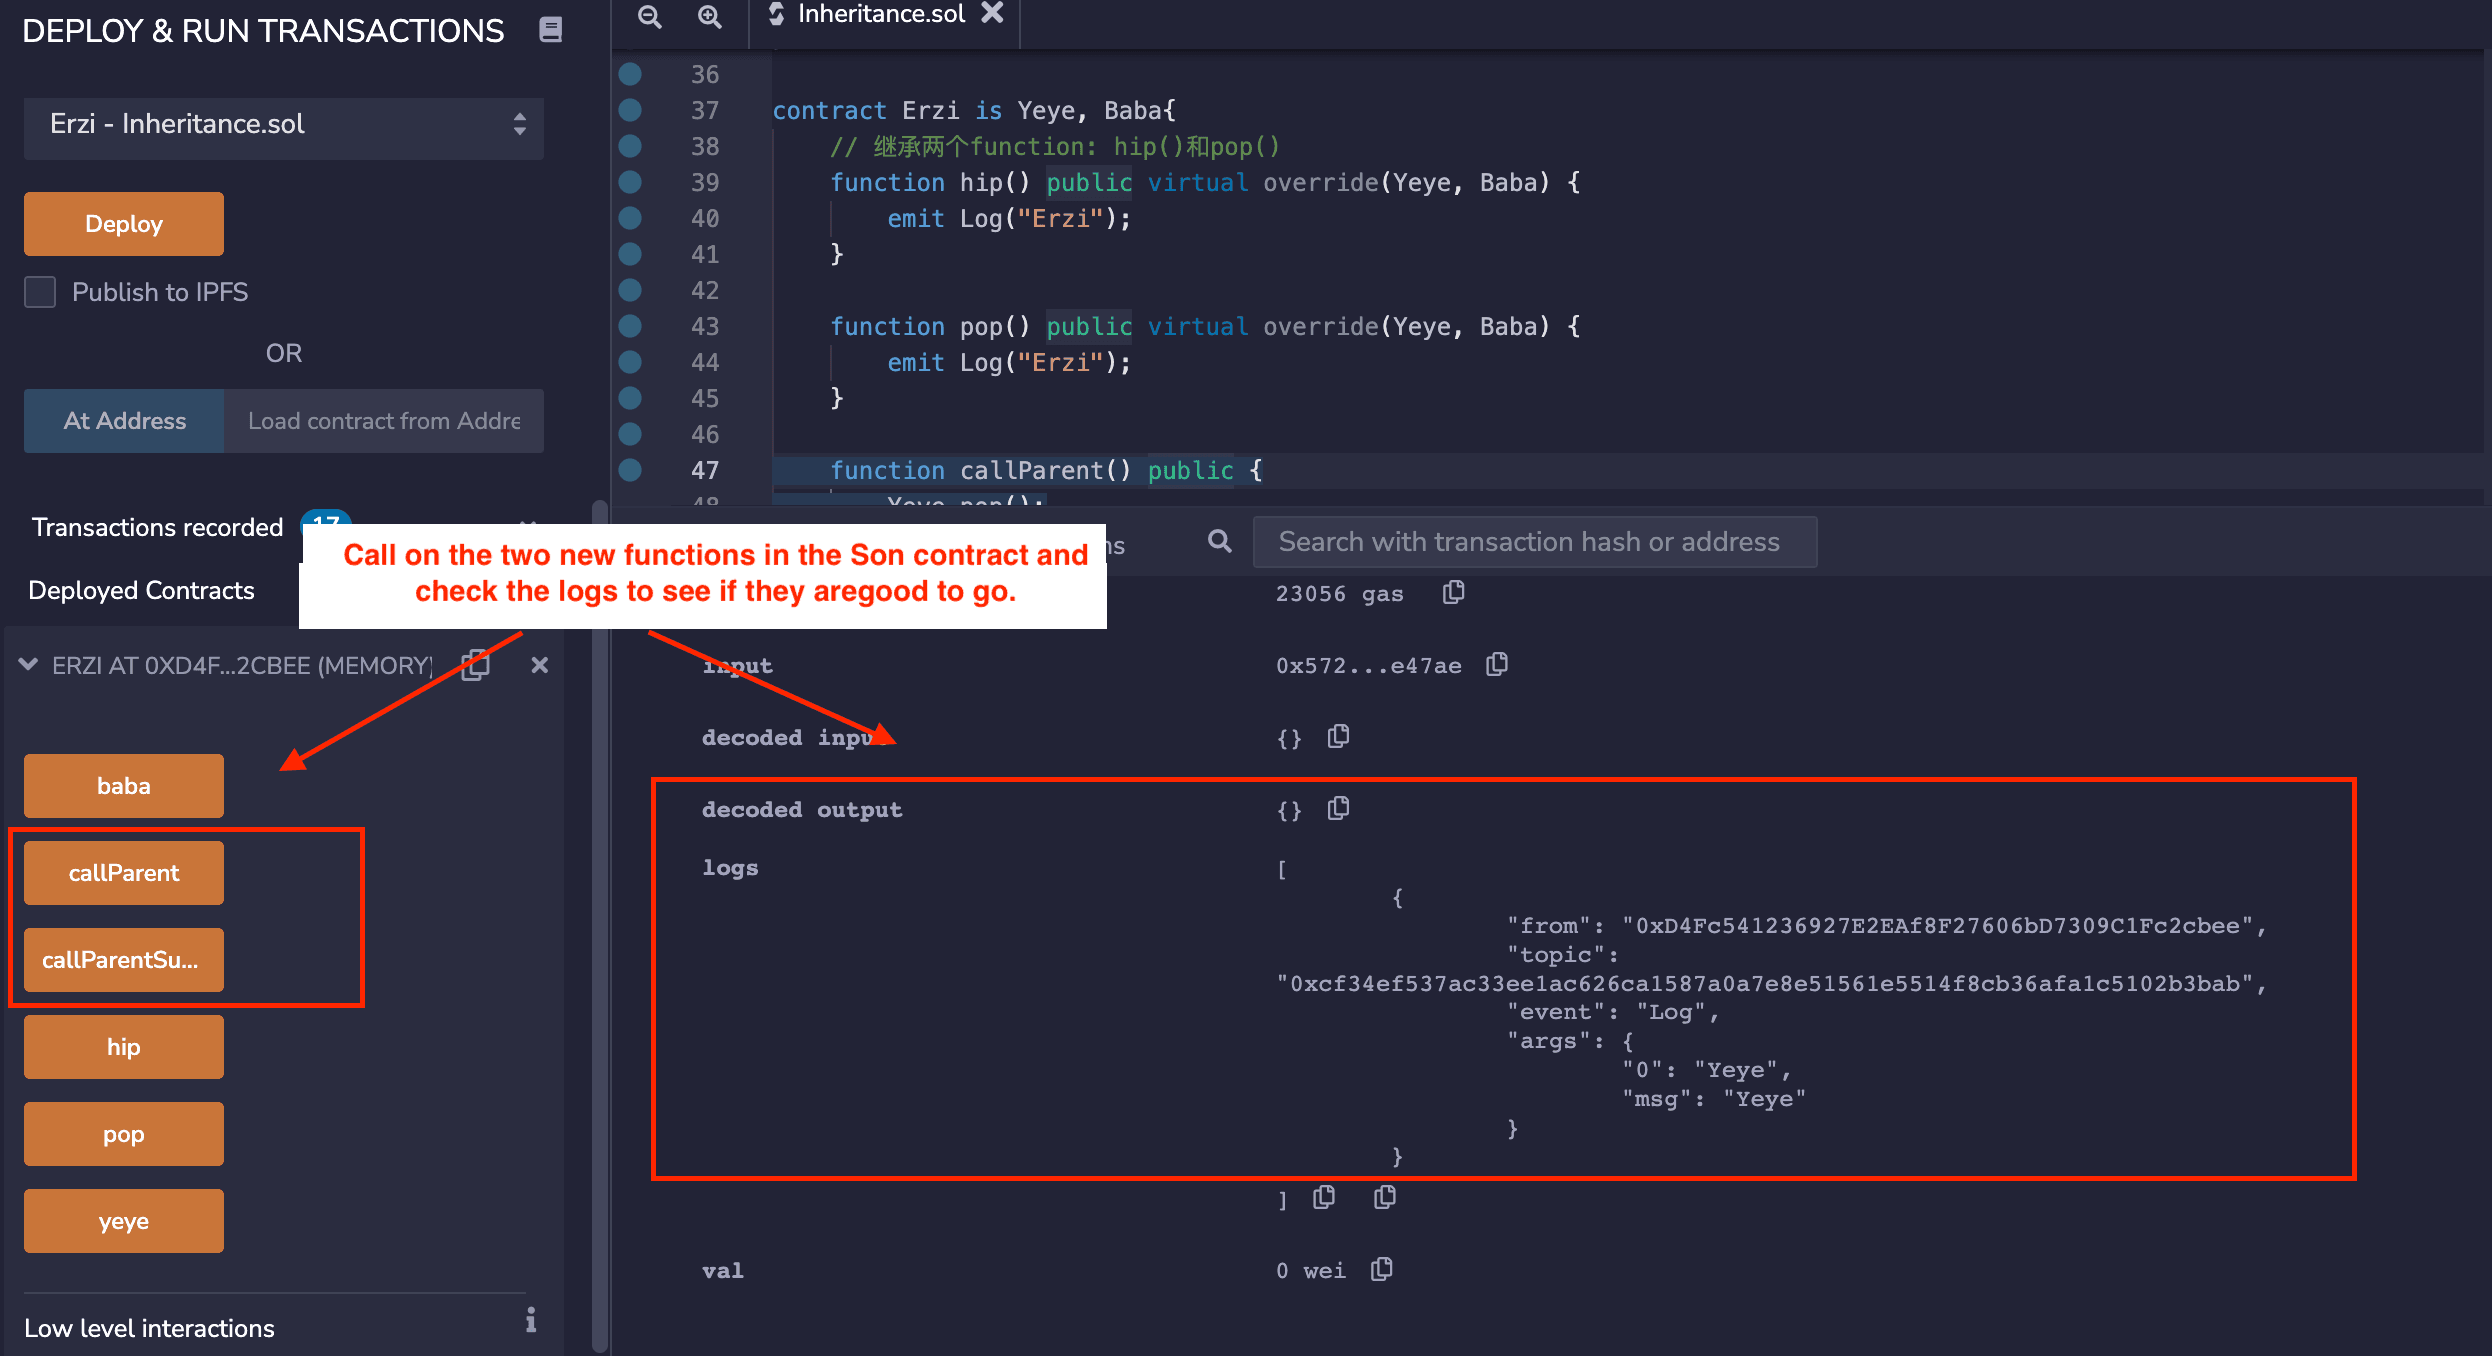Collapse the ERZI deployed contract instance
This screenshot has height=1356, width=2492.
pos(28,664)
